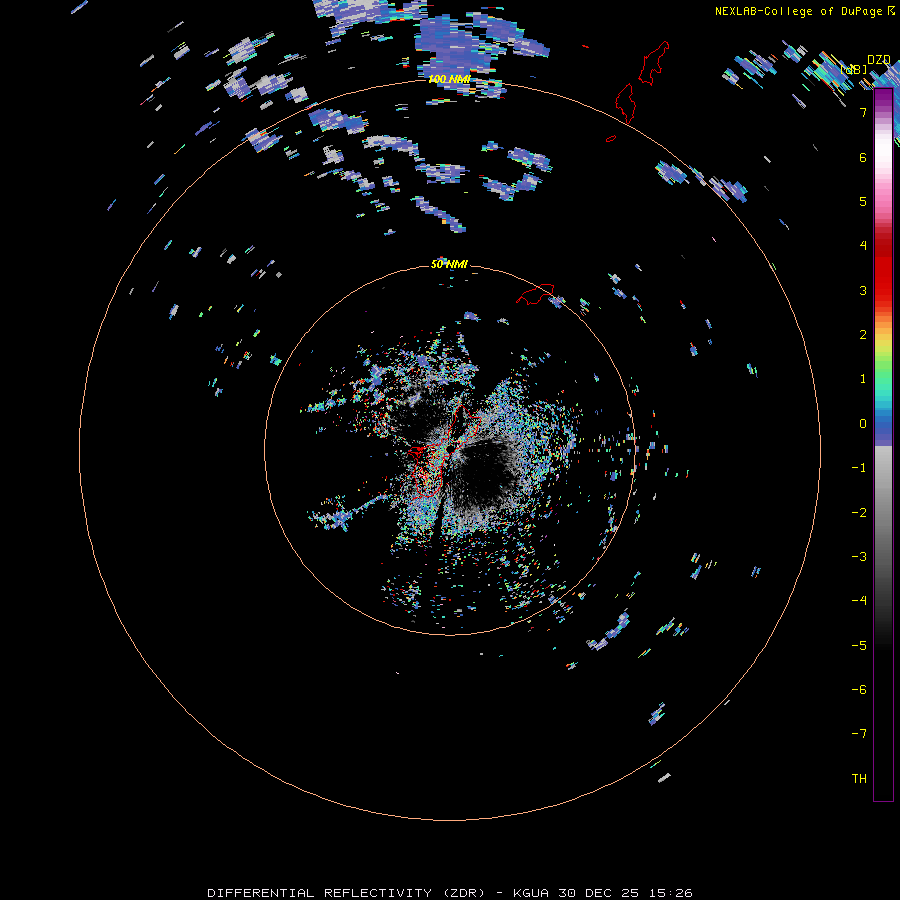
Task: Click the "-7" value on the dB scale
Action: coord(859,734)
